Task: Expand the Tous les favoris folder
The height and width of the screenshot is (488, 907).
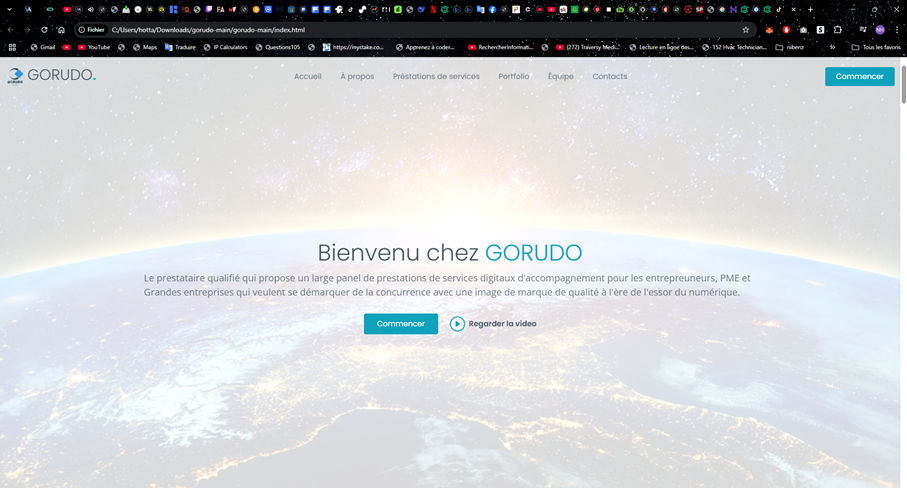Action: 876,47
